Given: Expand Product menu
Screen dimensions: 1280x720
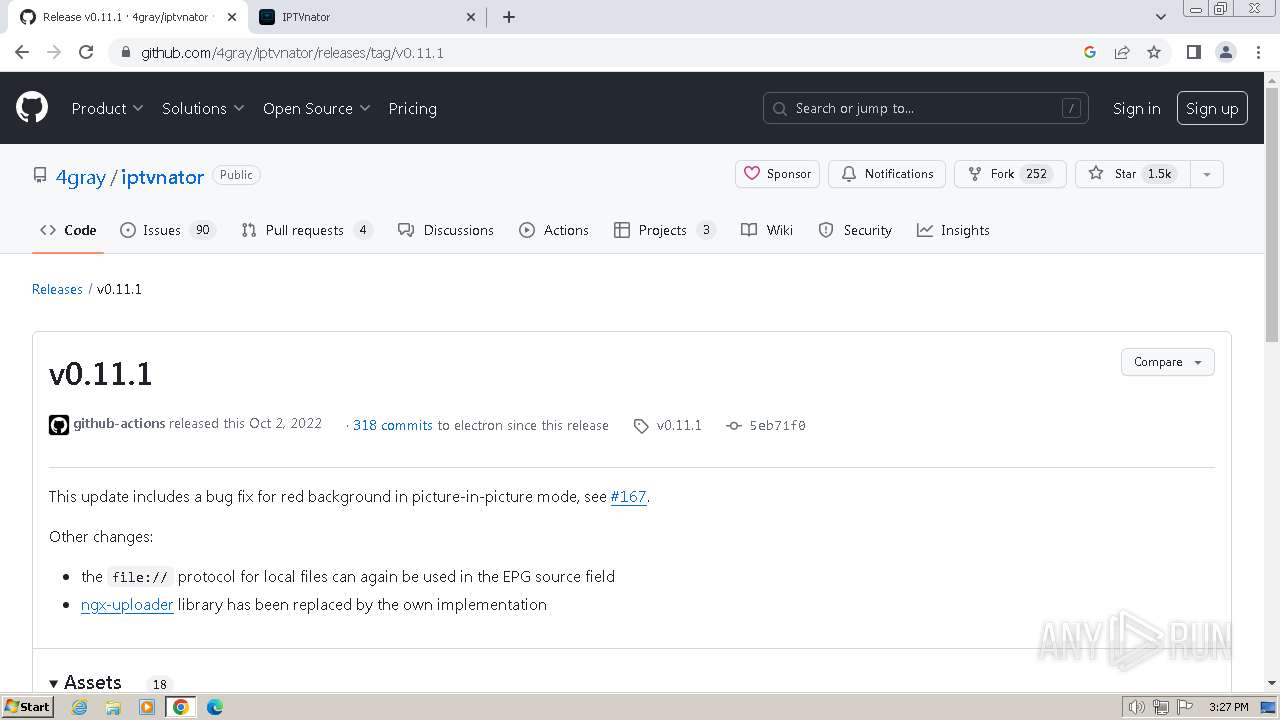Looking at the screenshot, I should (x=107, y=108).
